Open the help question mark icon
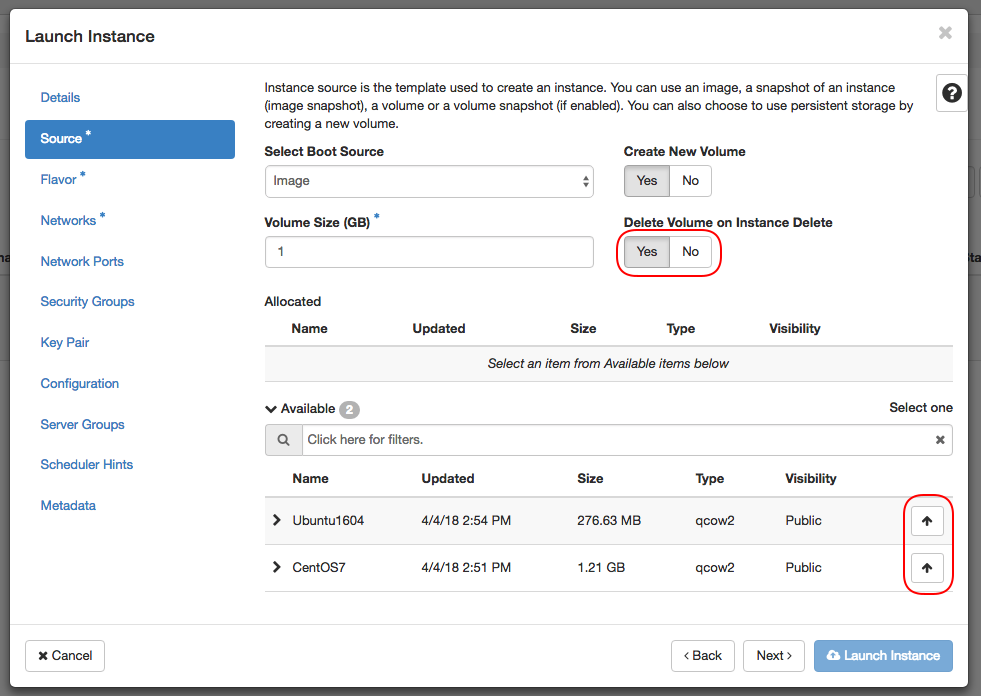The image size is (981, 696). (x=952, y=93)
